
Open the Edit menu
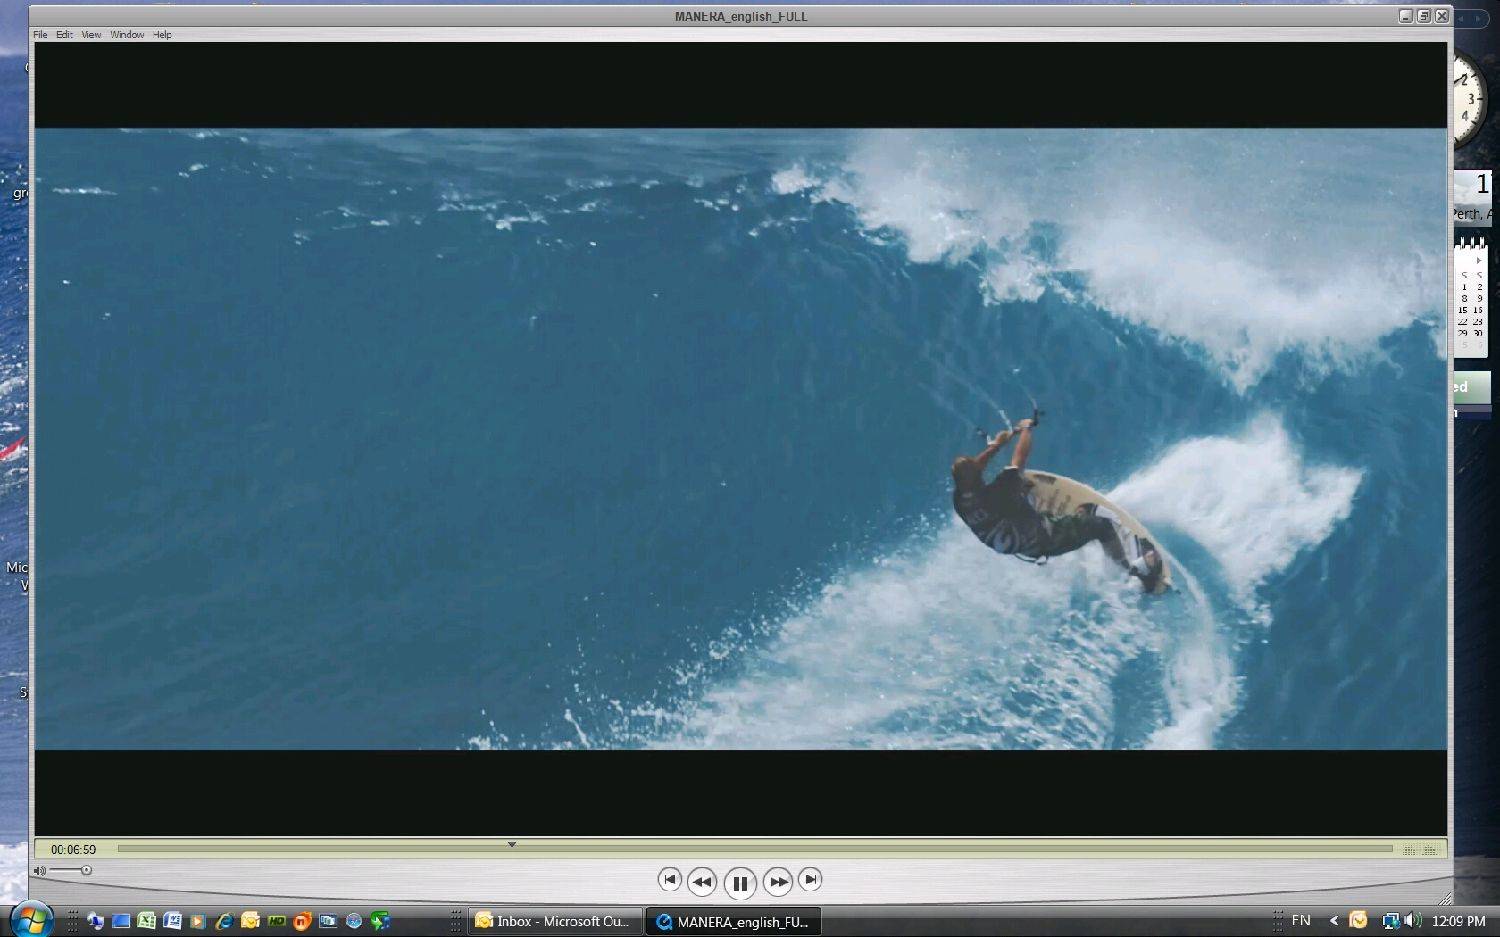[64, 35]
